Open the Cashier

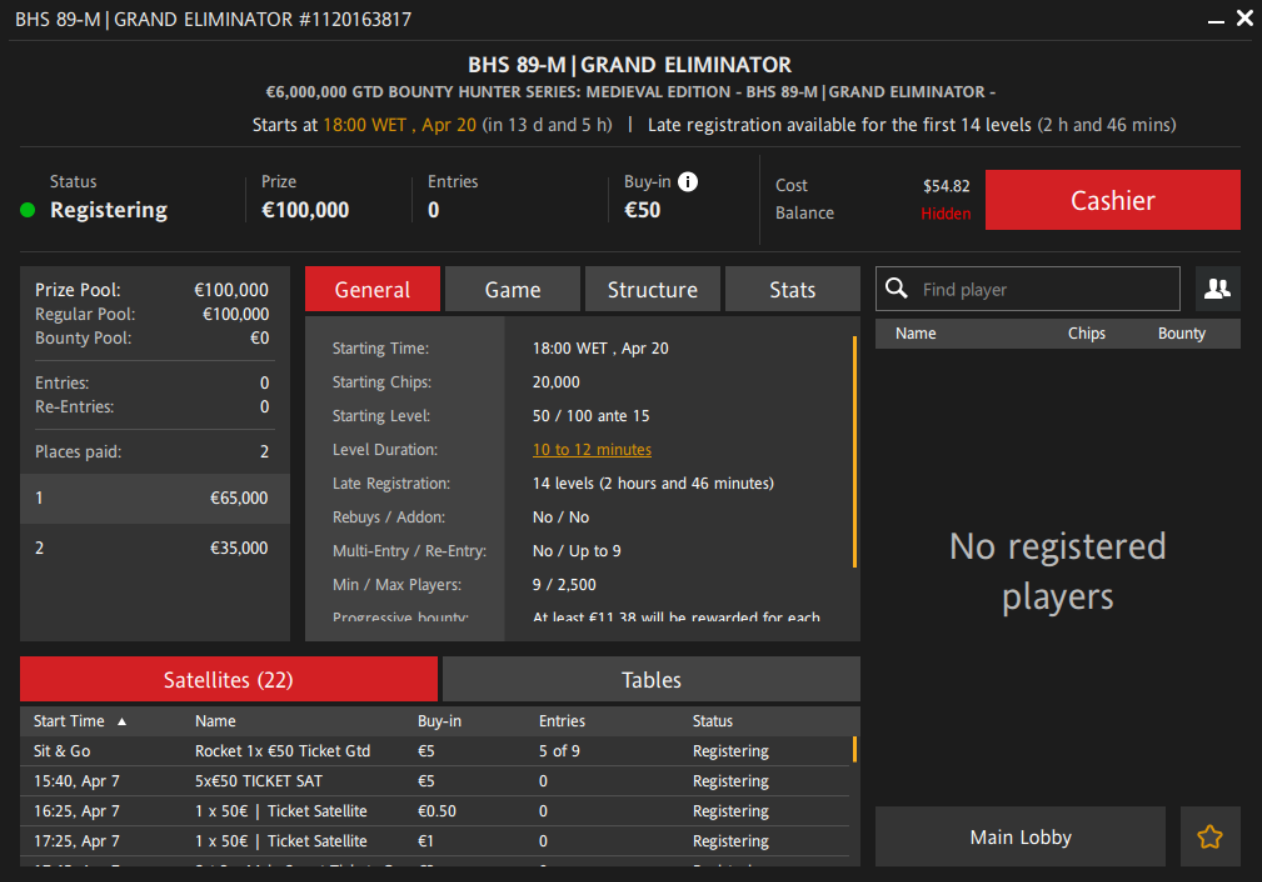click(x=1112, y=200)
